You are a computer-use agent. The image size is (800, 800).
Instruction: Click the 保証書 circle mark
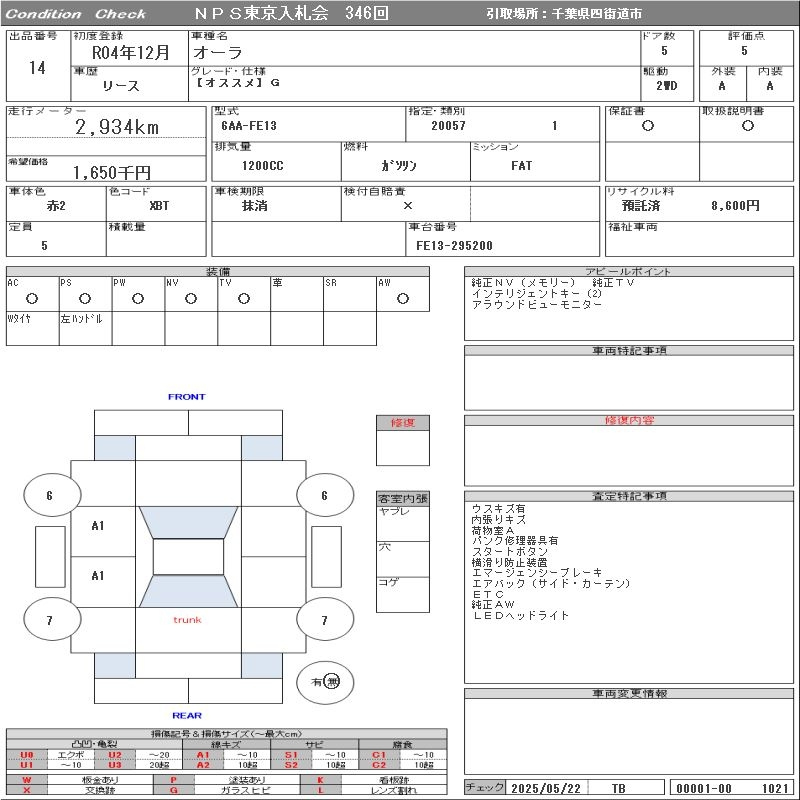(x=648, y=126)
